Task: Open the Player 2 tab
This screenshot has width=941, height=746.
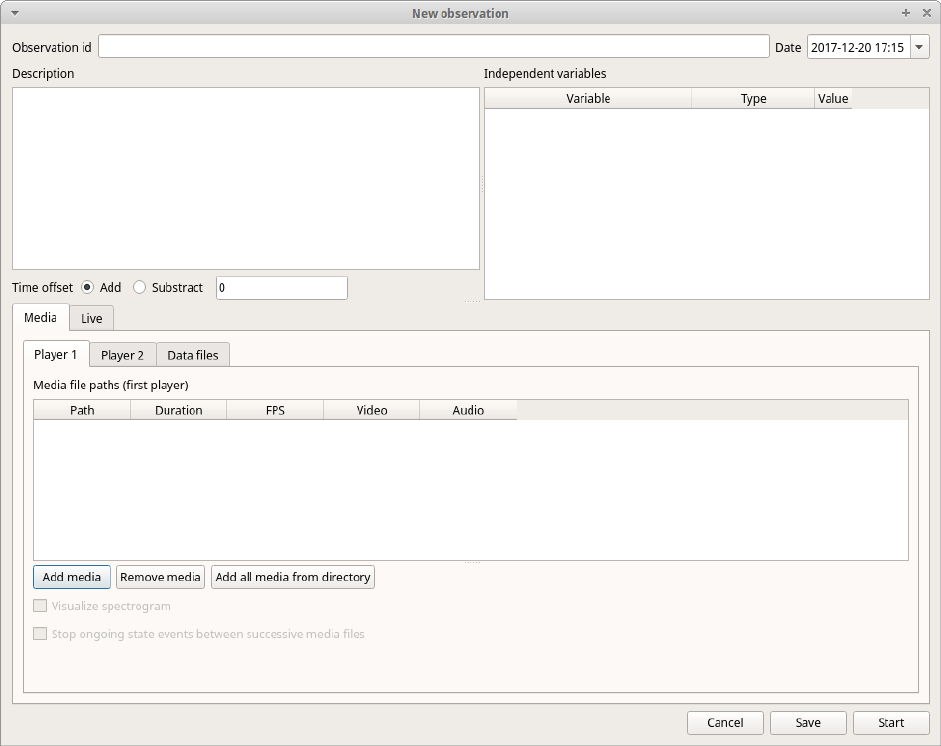Action: click(122, 355)
